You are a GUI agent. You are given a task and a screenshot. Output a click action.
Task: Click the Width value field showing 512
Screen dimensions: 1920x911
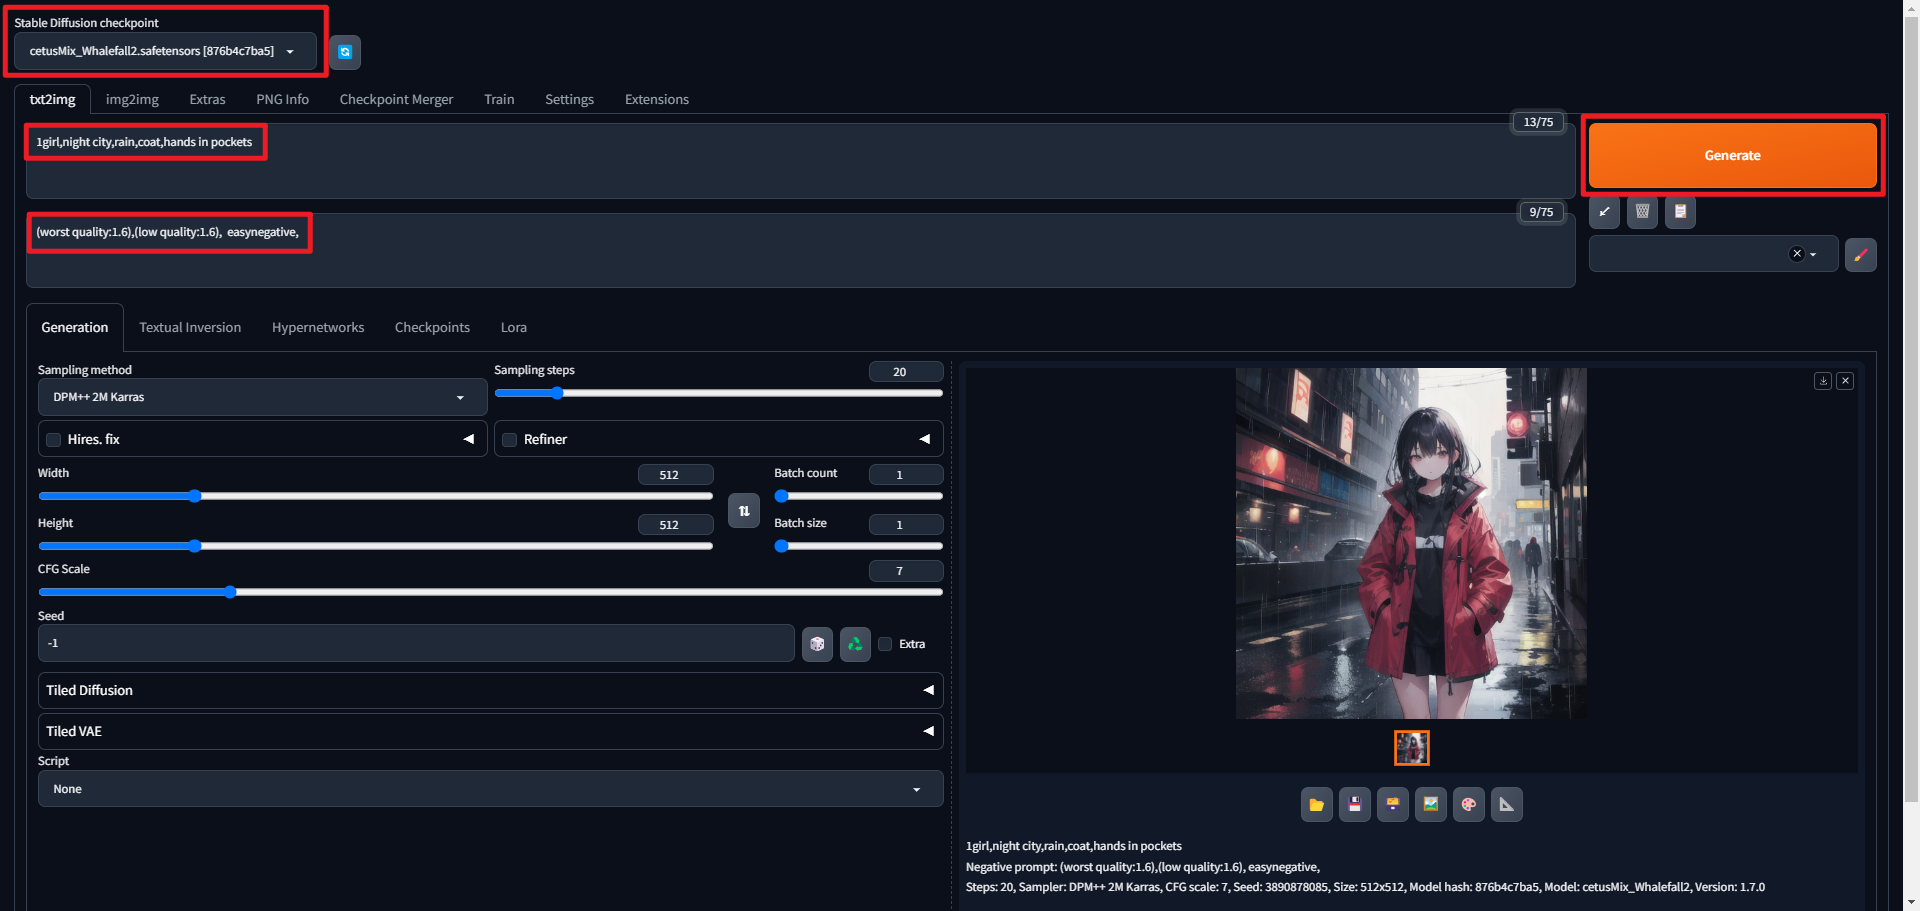pos(675,475)
